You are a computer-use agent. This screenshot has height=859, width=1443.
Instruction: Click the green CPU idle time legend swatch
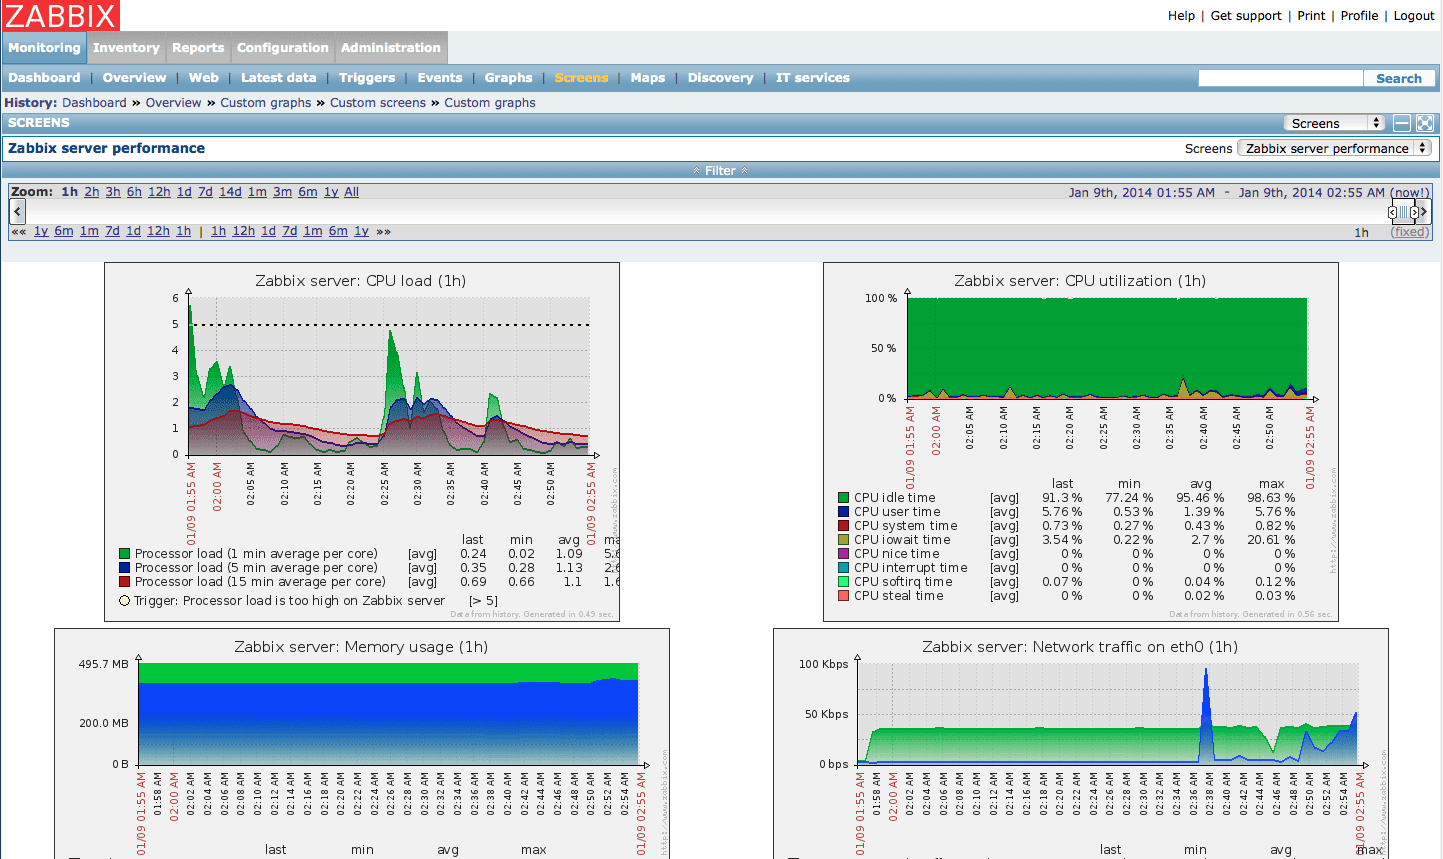(x=844, y=498)
